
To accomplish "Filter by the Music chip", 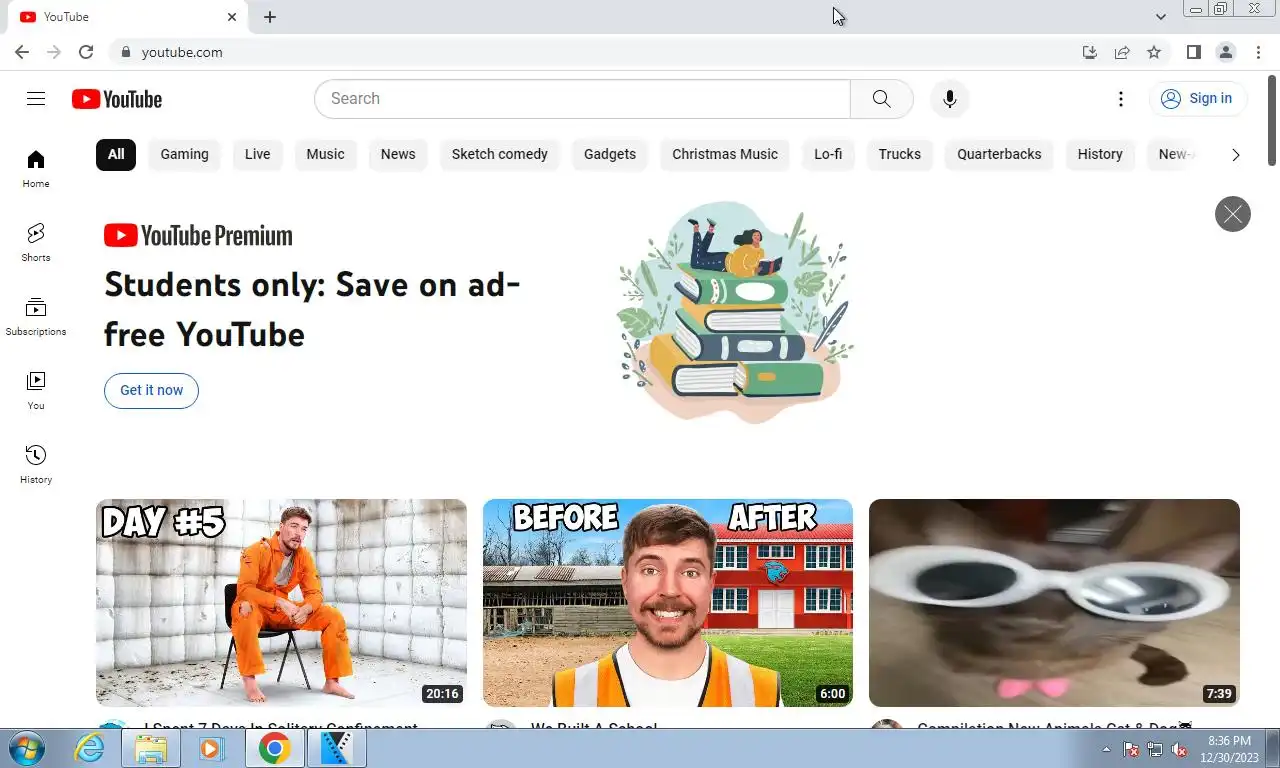I will coord(325,154).
